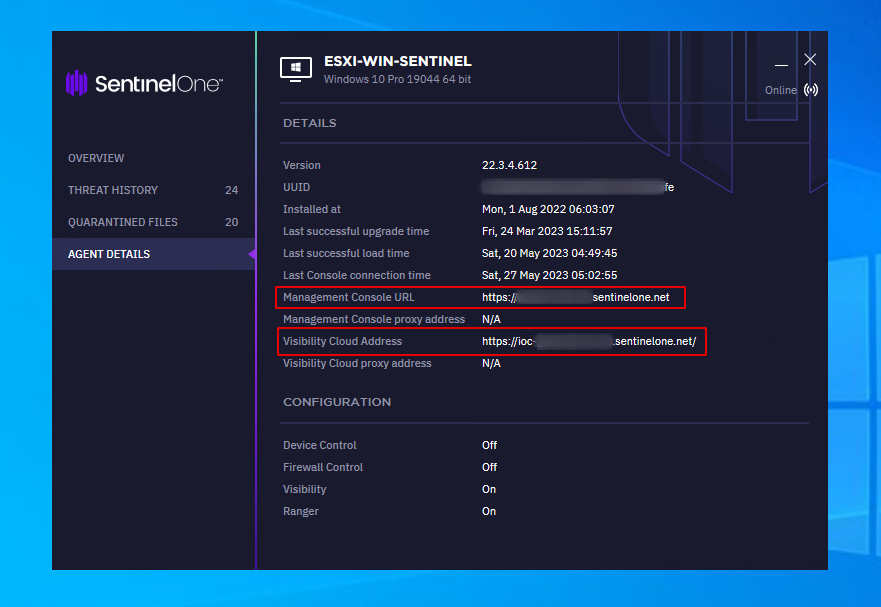Image resolution: width=881 pixels, height=607 pixels.
Task: Click the Management Console proxy N/A value
Action: click(491, 319)
